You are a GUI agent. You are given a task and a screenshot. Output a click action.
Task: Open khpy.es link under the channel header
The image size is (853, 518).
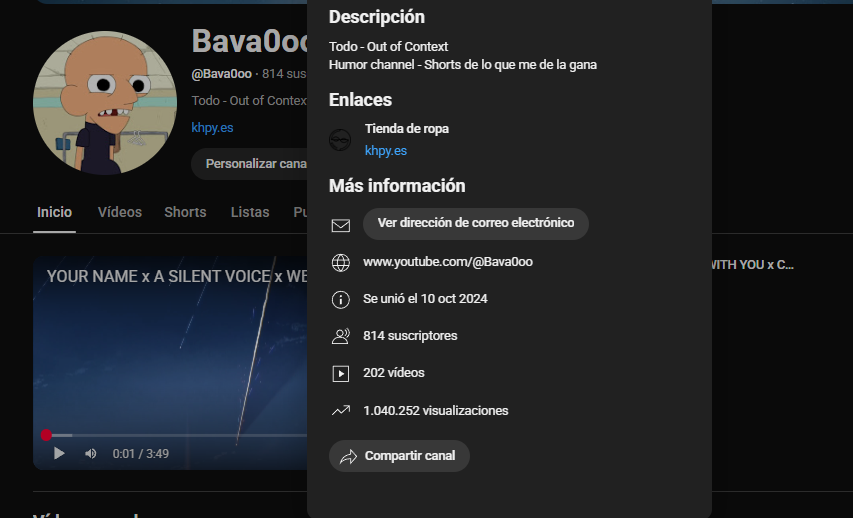coord(212,128)
